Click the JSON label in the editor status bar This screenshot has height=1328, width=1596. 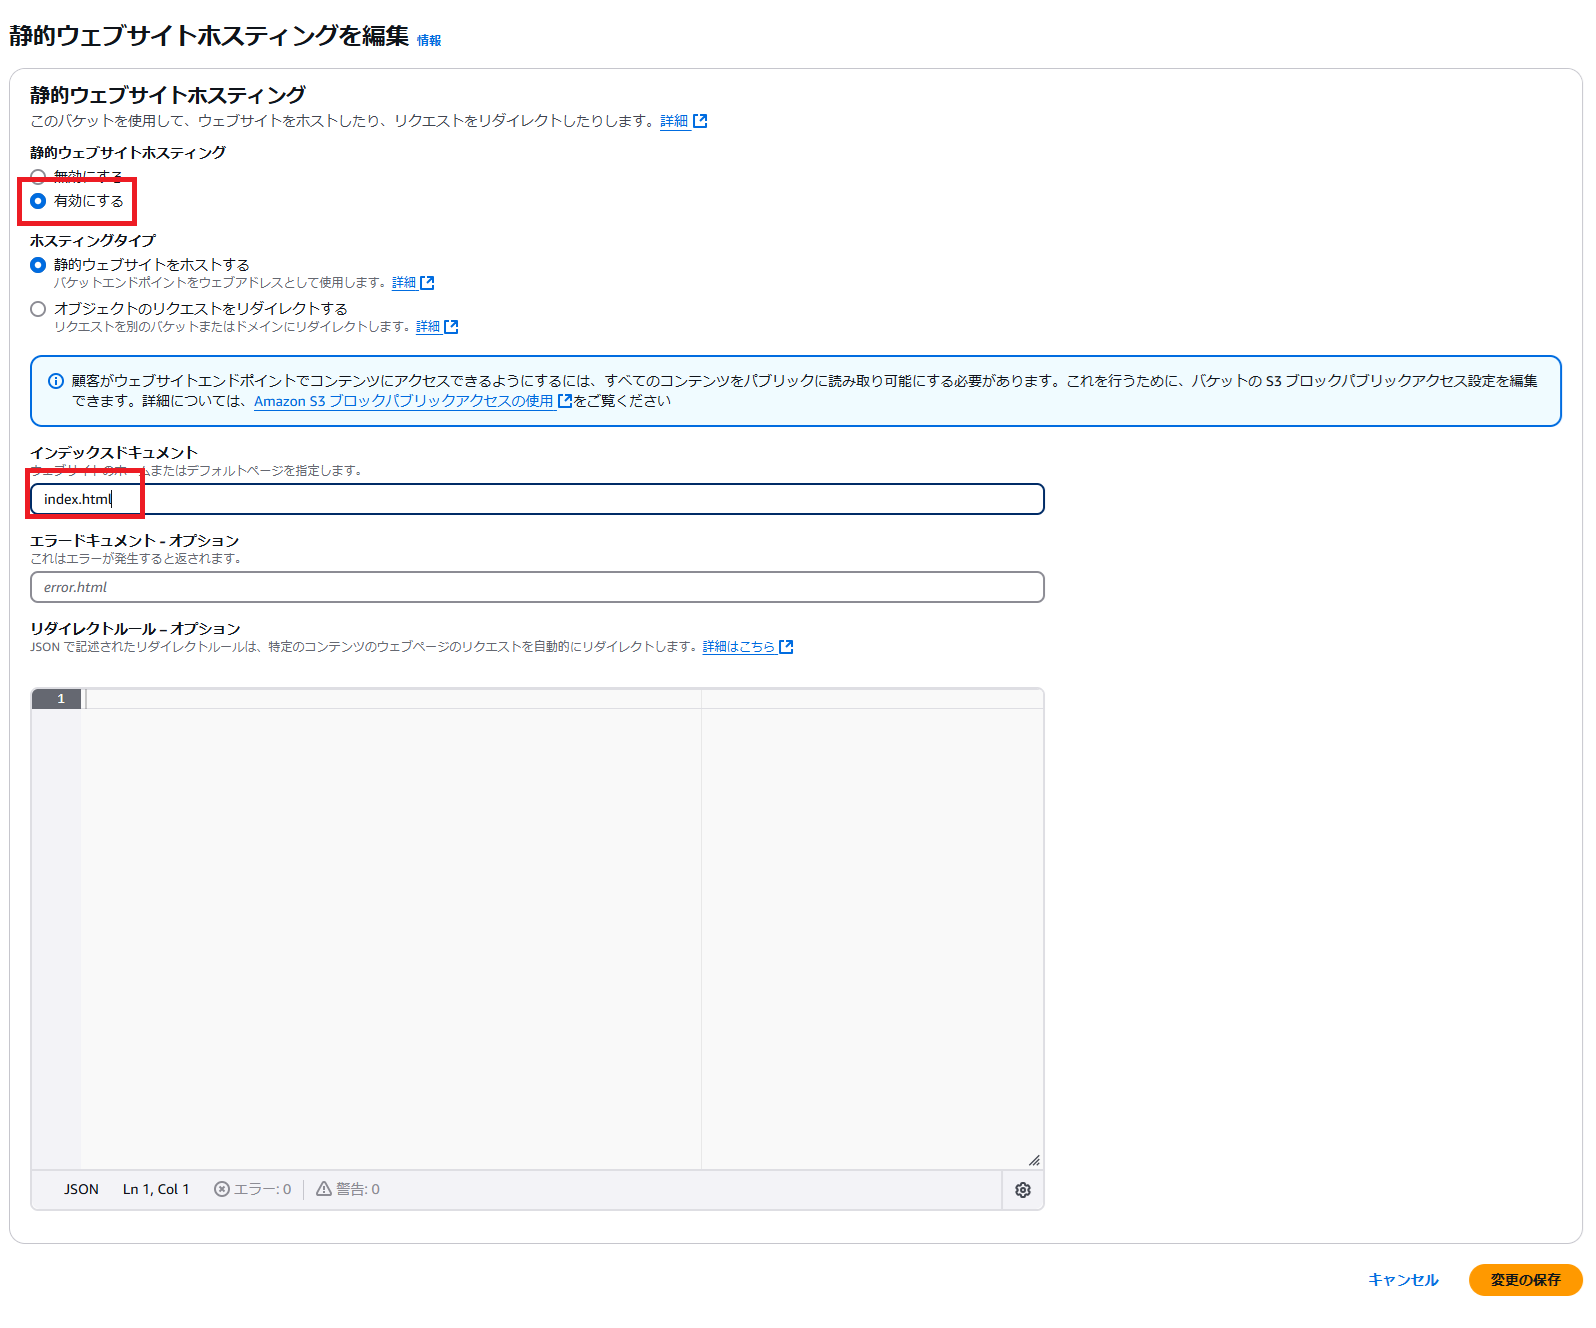click(81, 1189)
